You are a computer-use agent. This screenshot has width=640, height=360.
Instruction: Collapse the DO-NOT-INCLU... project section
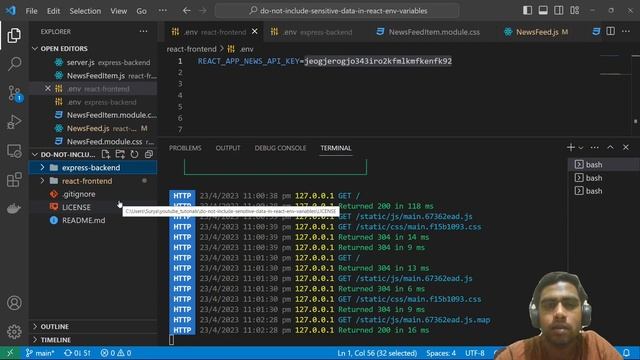[x=35, y=155]
